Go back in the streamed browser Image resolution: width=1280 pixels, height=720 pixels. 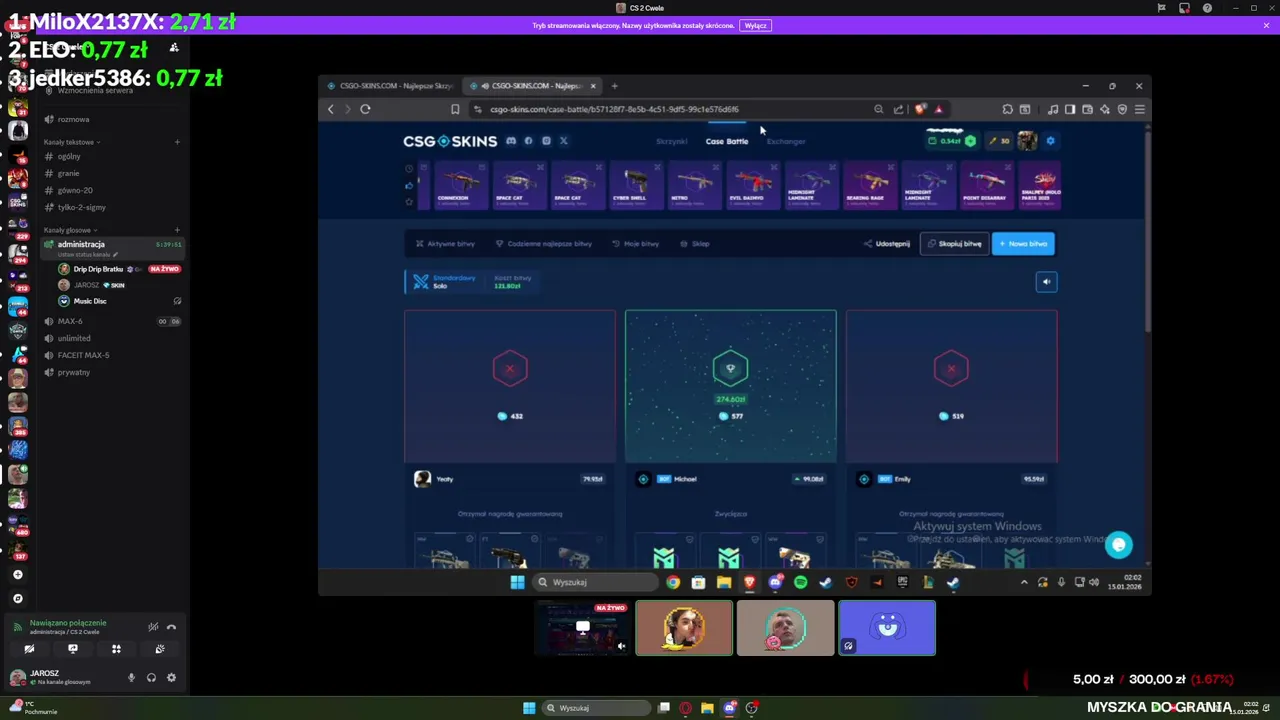331,109
